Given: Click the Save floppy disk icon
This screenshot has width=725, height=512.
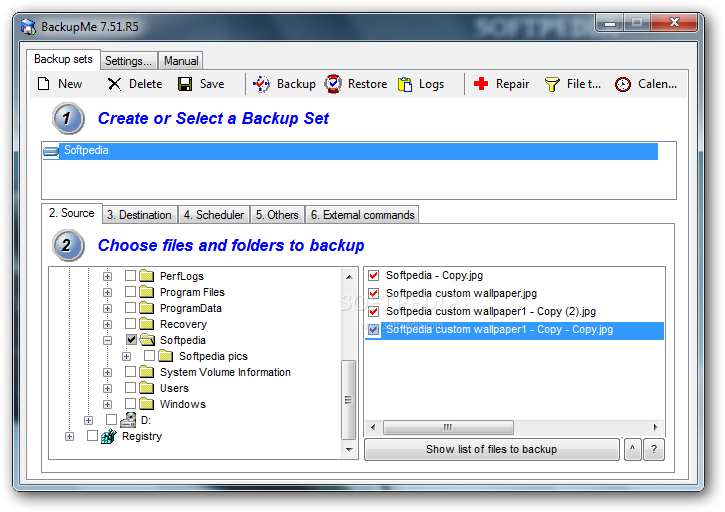Looking at the screenshot, I should pyautogui.click(x=185, y=84).
